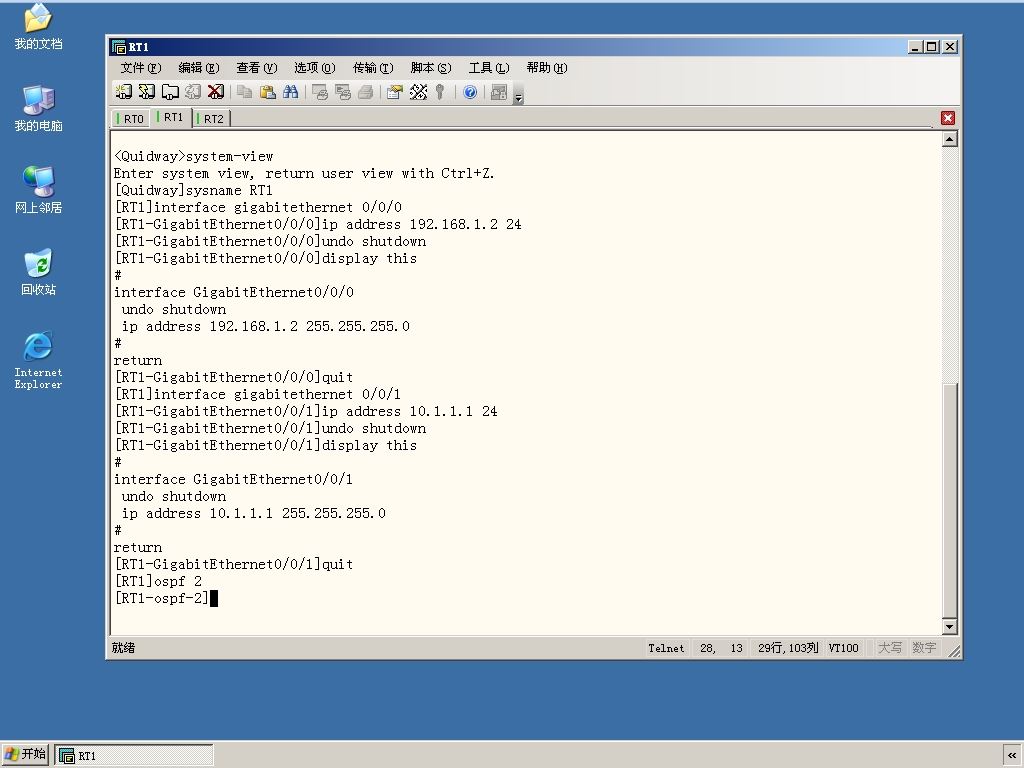Image resolution: width=1024 pixels, height=768 pixels.
Task: Click the Disconnect red X toolbar icon
Action: (216, 92)
